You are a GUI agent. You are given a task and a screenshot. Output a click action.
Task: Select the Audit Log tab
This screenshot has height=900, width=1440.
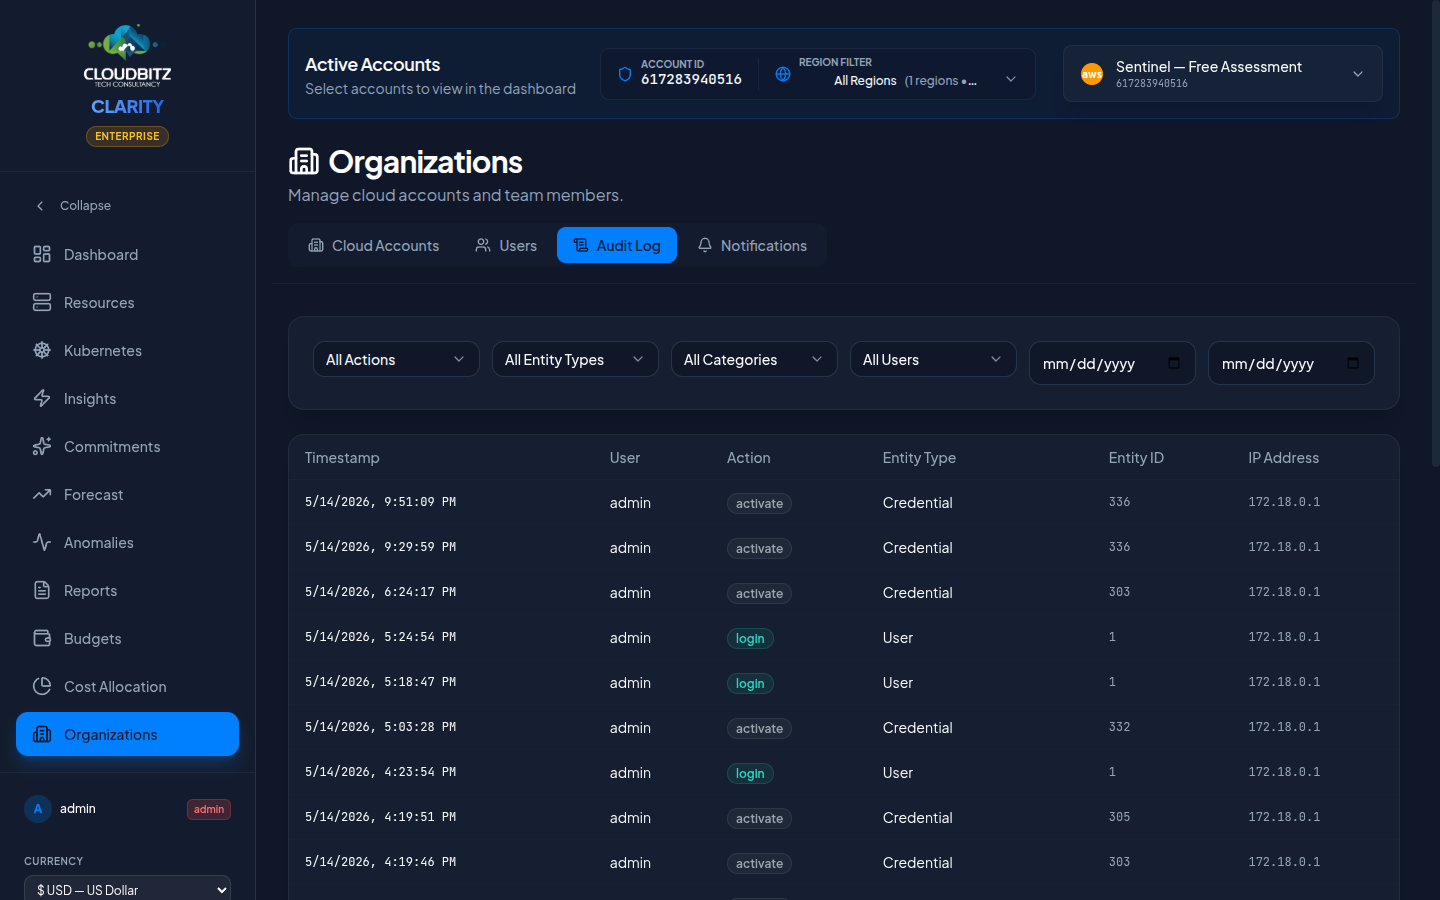pyautogui.click(x=617, y=245)
